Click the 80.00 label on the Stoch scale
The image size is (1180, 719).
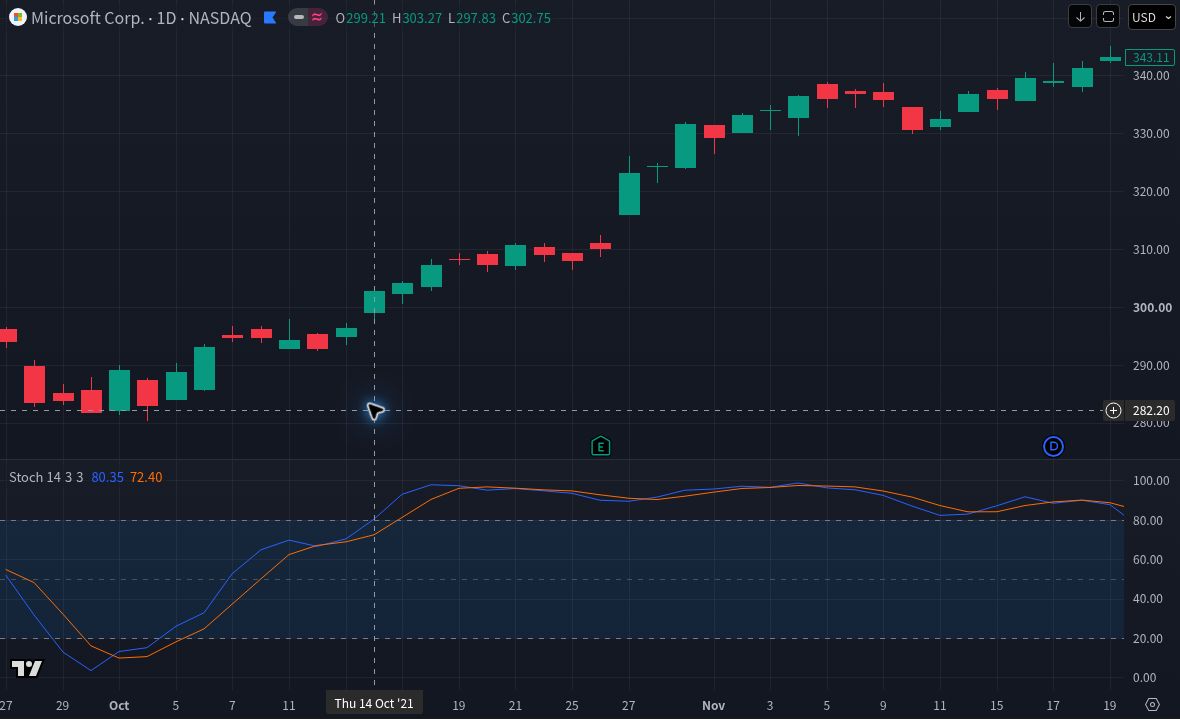click(x=1148, y=520)
